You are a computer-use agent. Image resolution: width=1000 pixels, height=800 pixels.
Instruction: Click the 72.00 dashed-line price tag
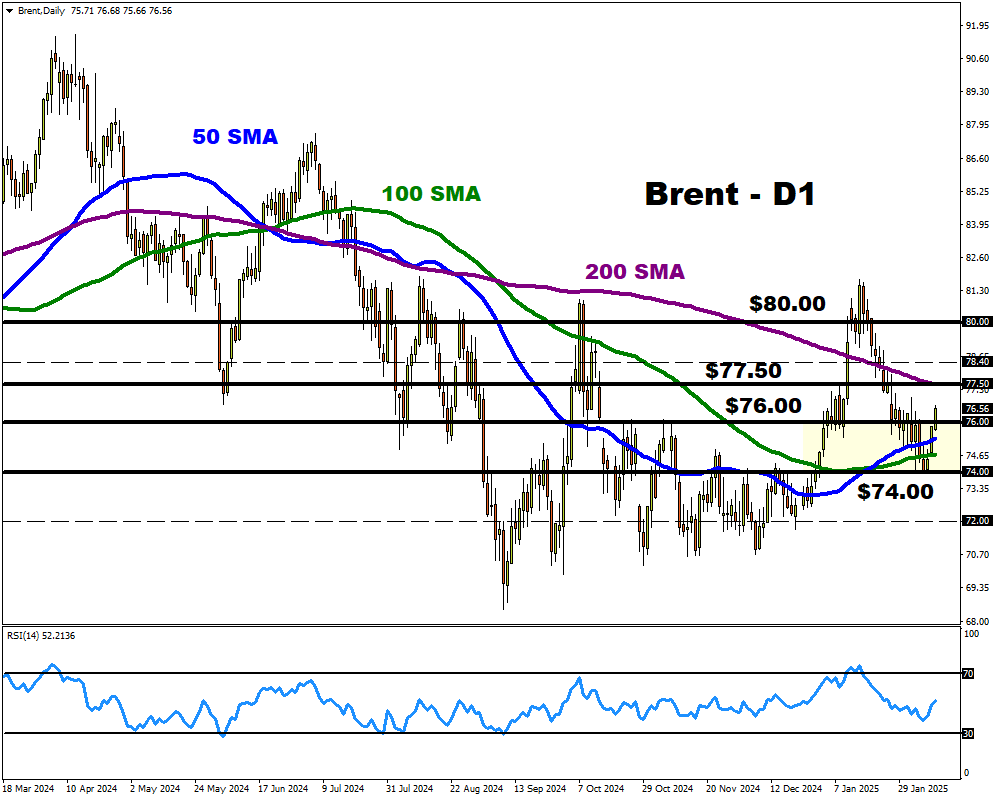(x=977, y=521)
